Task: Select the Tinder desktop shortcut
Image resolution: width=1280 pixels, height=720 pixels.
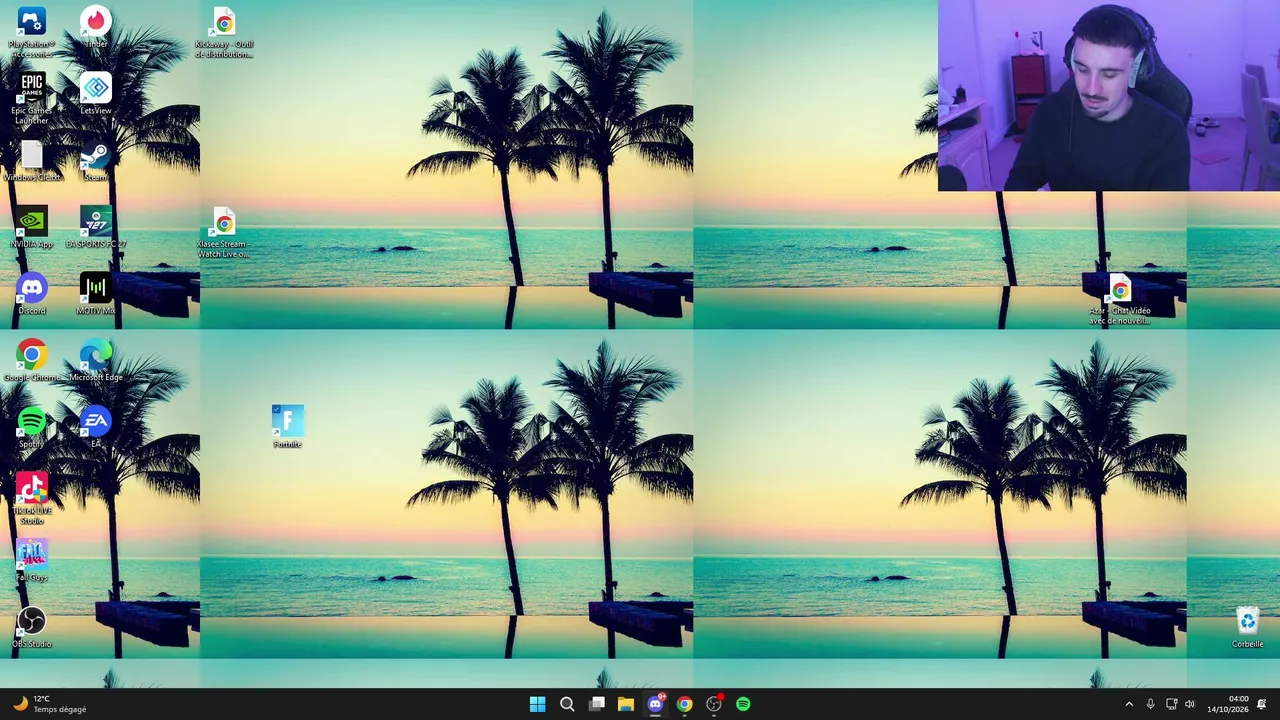Action: (x=96, y=28)
